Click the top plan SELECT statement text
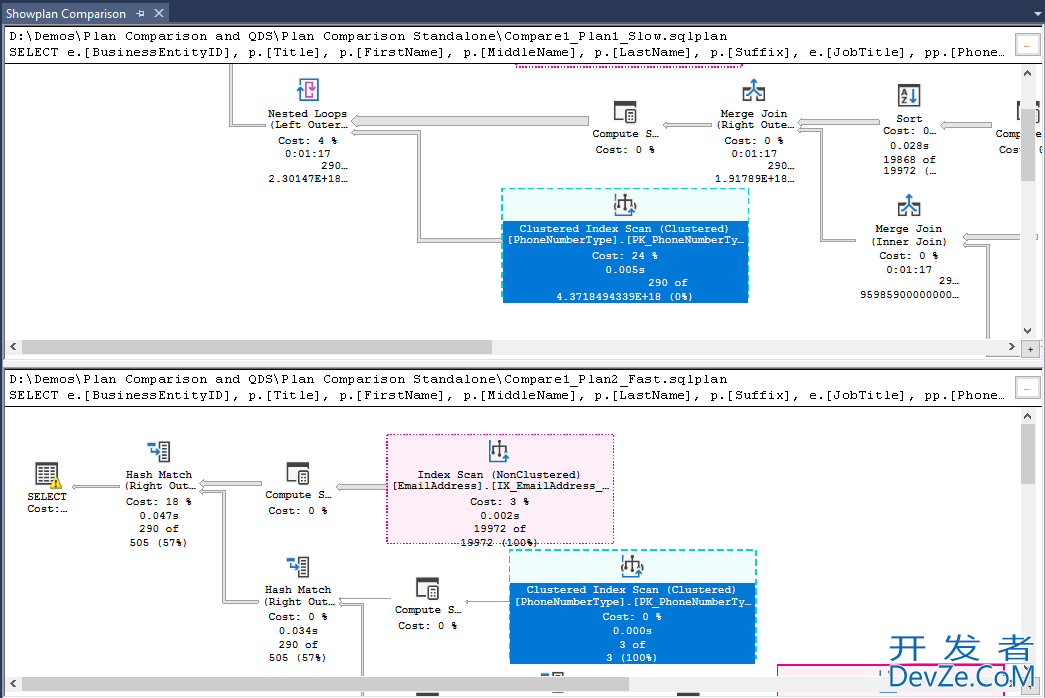Screen dimensions: 1045x698 coord(507,52)
